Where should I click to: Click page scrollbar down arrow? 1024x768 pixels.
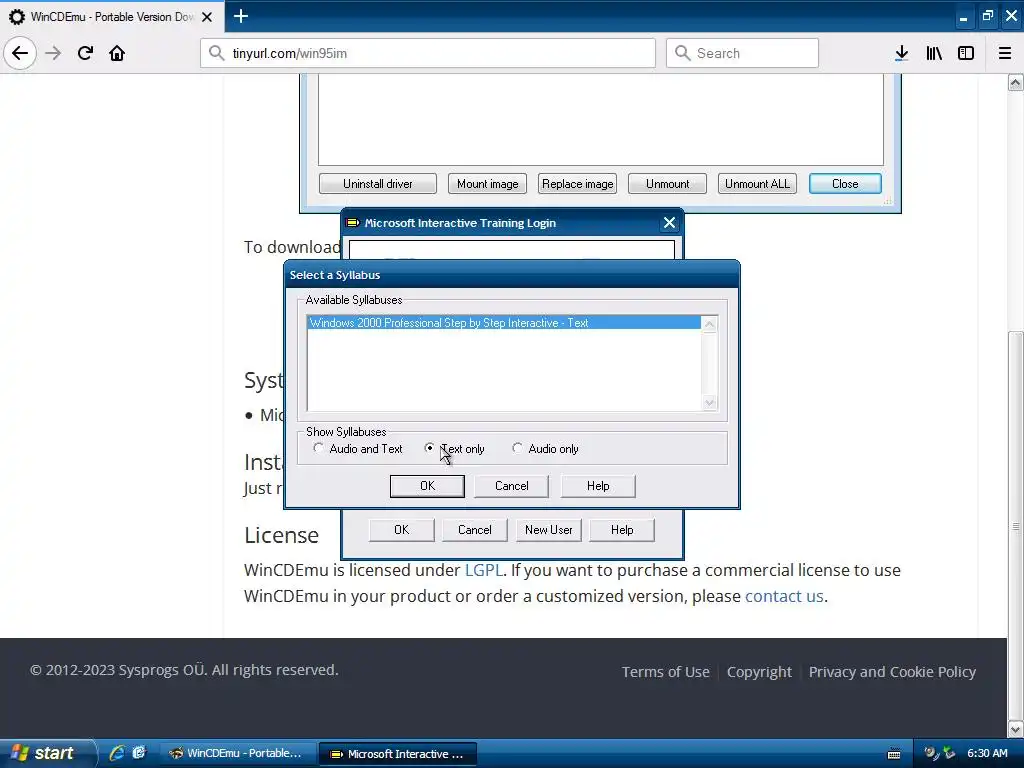click(x=1015, y=729)
